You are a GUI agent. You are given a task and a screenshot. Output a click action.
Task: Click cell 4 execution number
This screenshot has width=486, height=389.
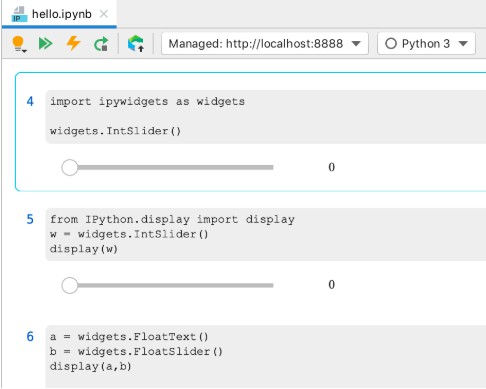coord(30,101)
